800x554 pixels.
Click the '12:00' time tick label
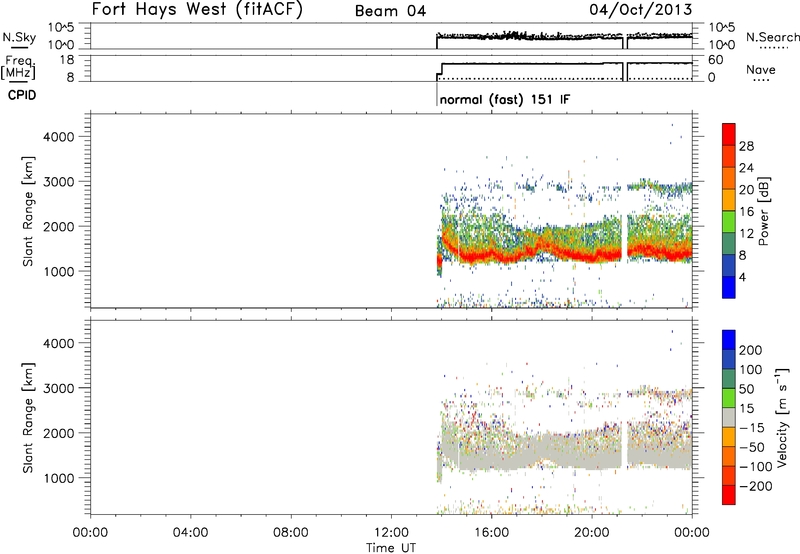pos(391,533)
